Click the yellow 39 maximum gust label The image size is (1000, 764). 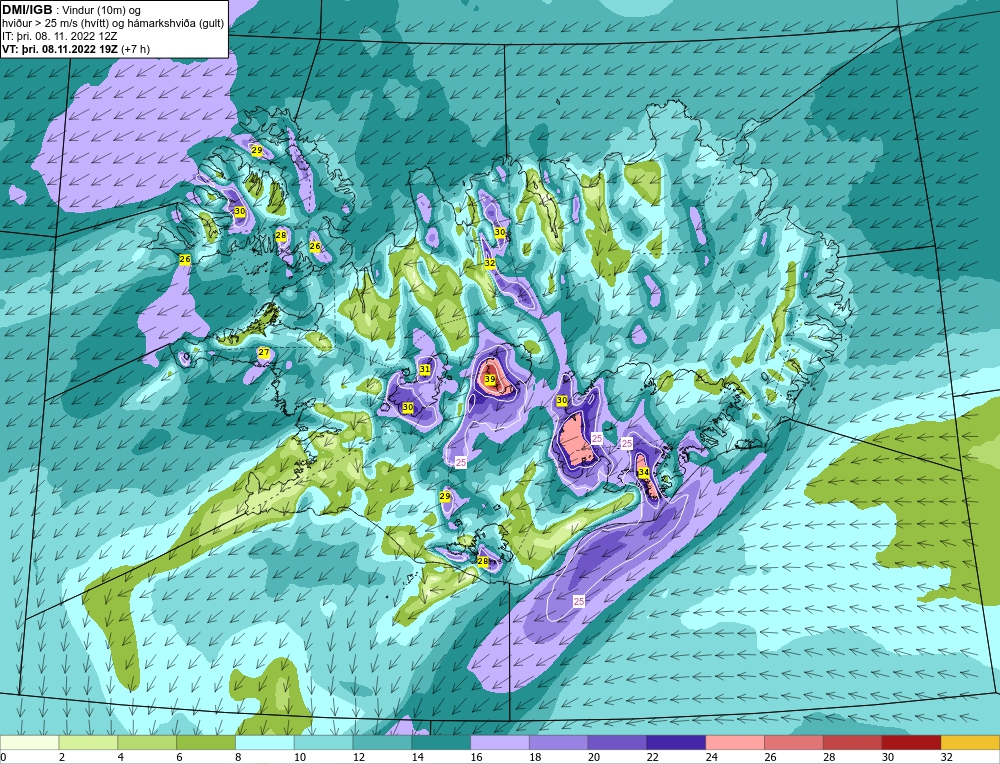[x=490, y=379]
